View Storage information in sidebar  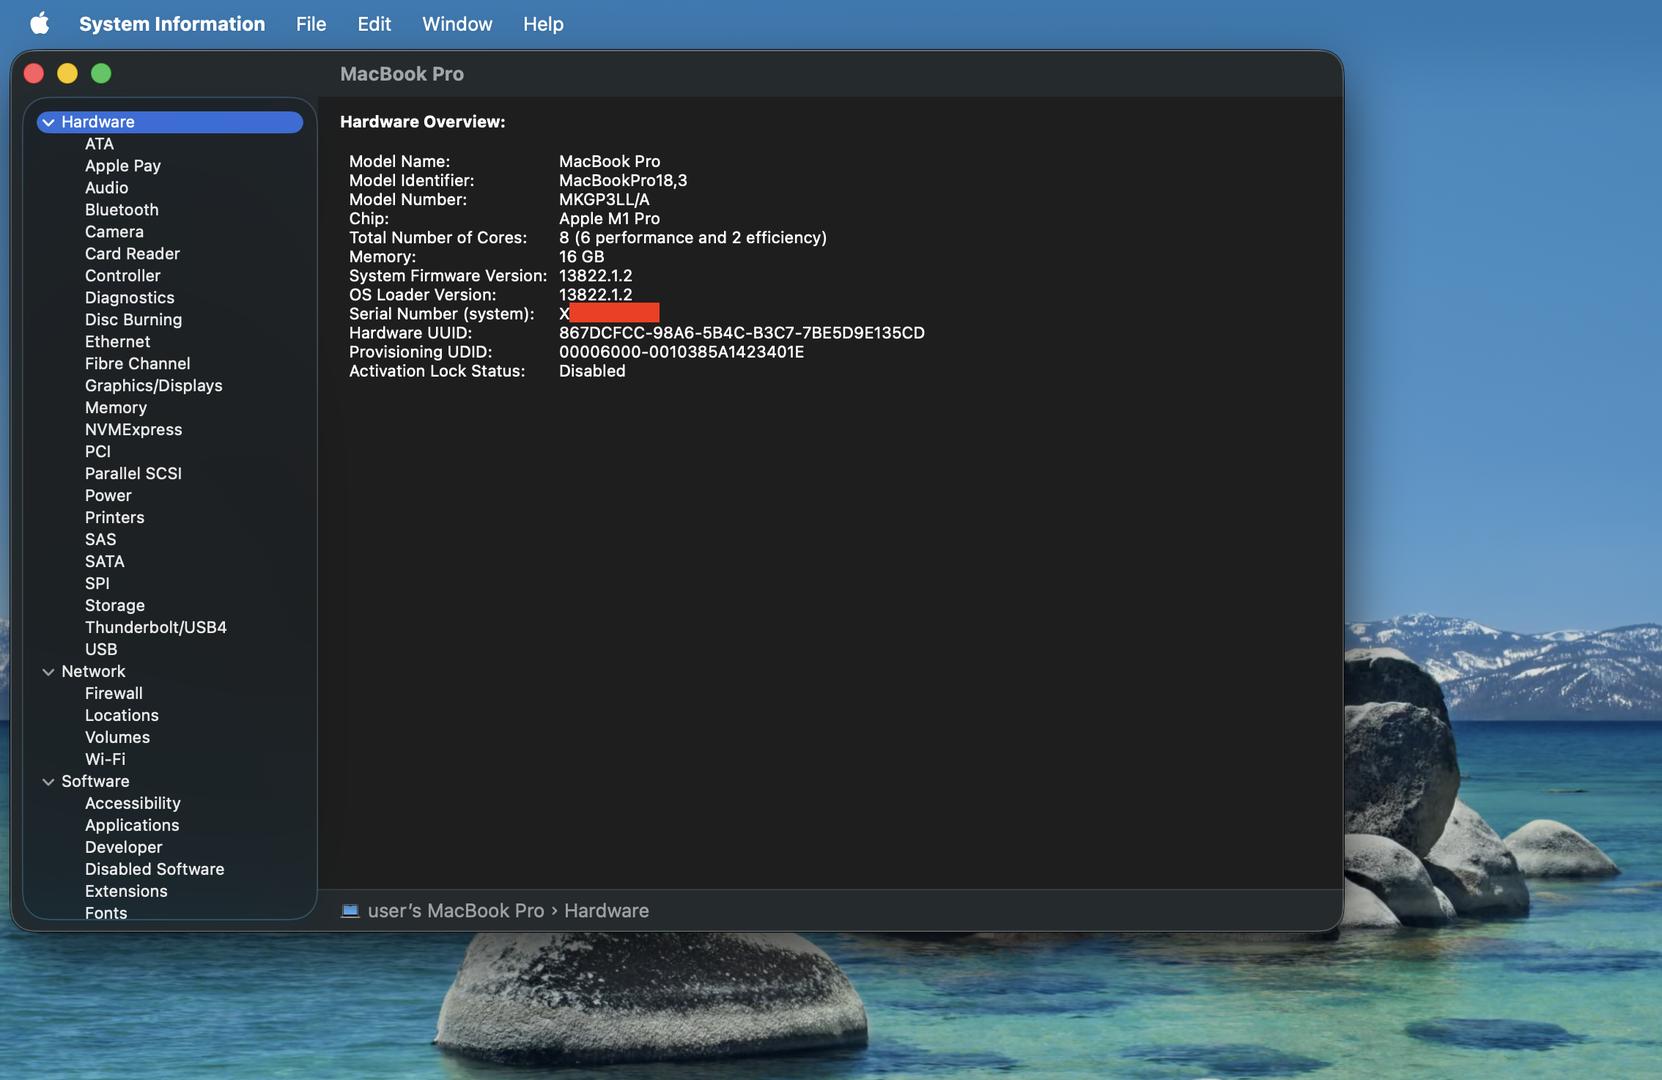[115, 606]
